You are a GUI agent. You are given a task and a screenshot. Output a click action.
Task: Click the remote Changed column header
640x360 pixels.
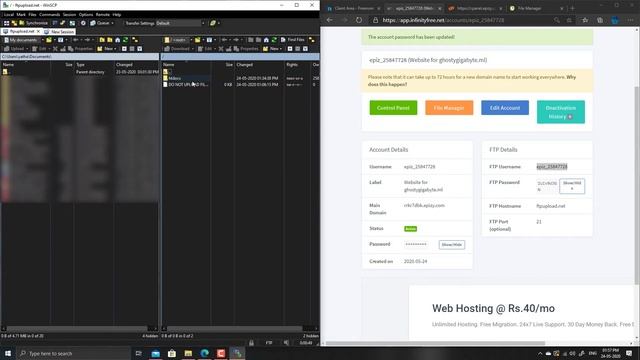[259, 64]
